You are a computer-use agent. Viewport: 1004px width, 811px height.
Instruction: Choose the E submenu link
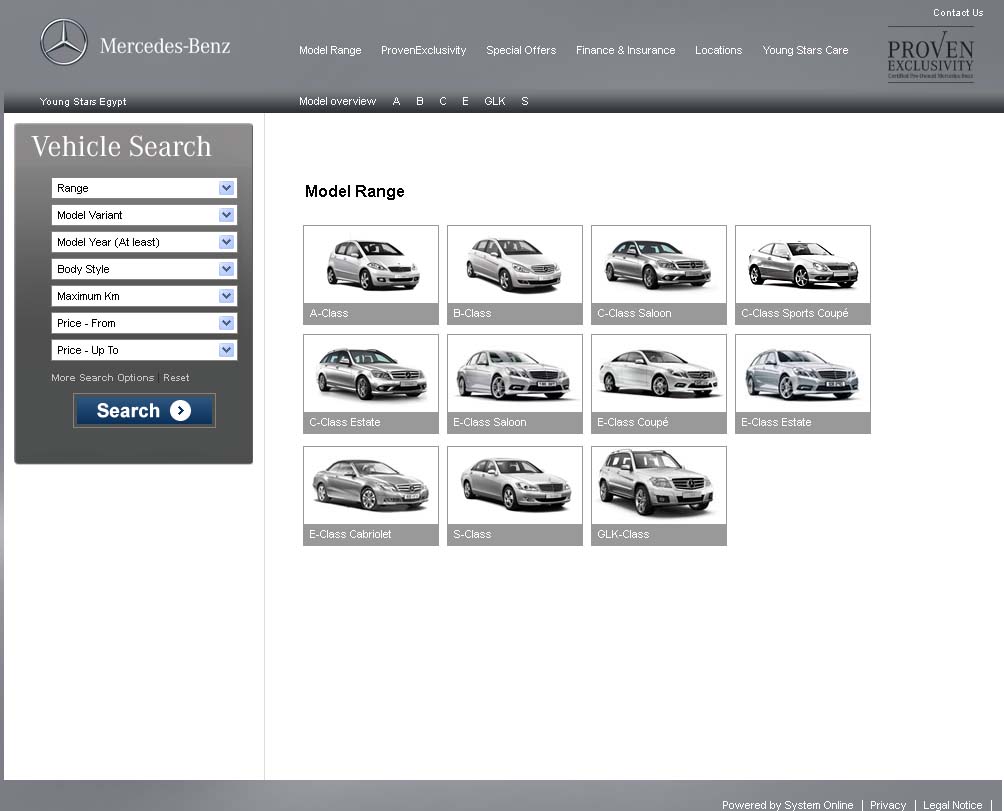coord(465,101)
